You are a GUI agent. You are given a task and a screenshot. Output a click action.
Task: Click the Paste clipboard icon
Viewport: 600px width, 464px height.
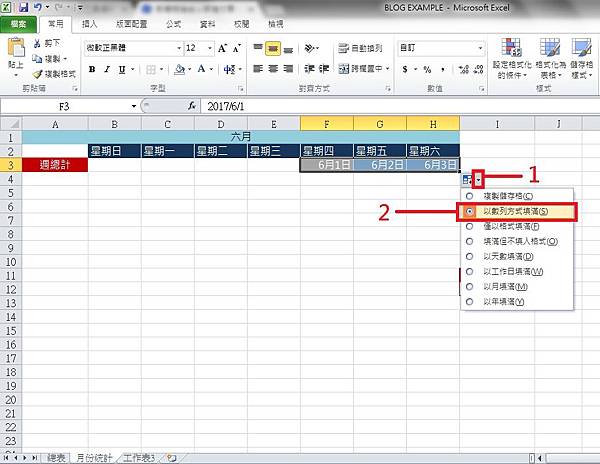pos(16,48)
